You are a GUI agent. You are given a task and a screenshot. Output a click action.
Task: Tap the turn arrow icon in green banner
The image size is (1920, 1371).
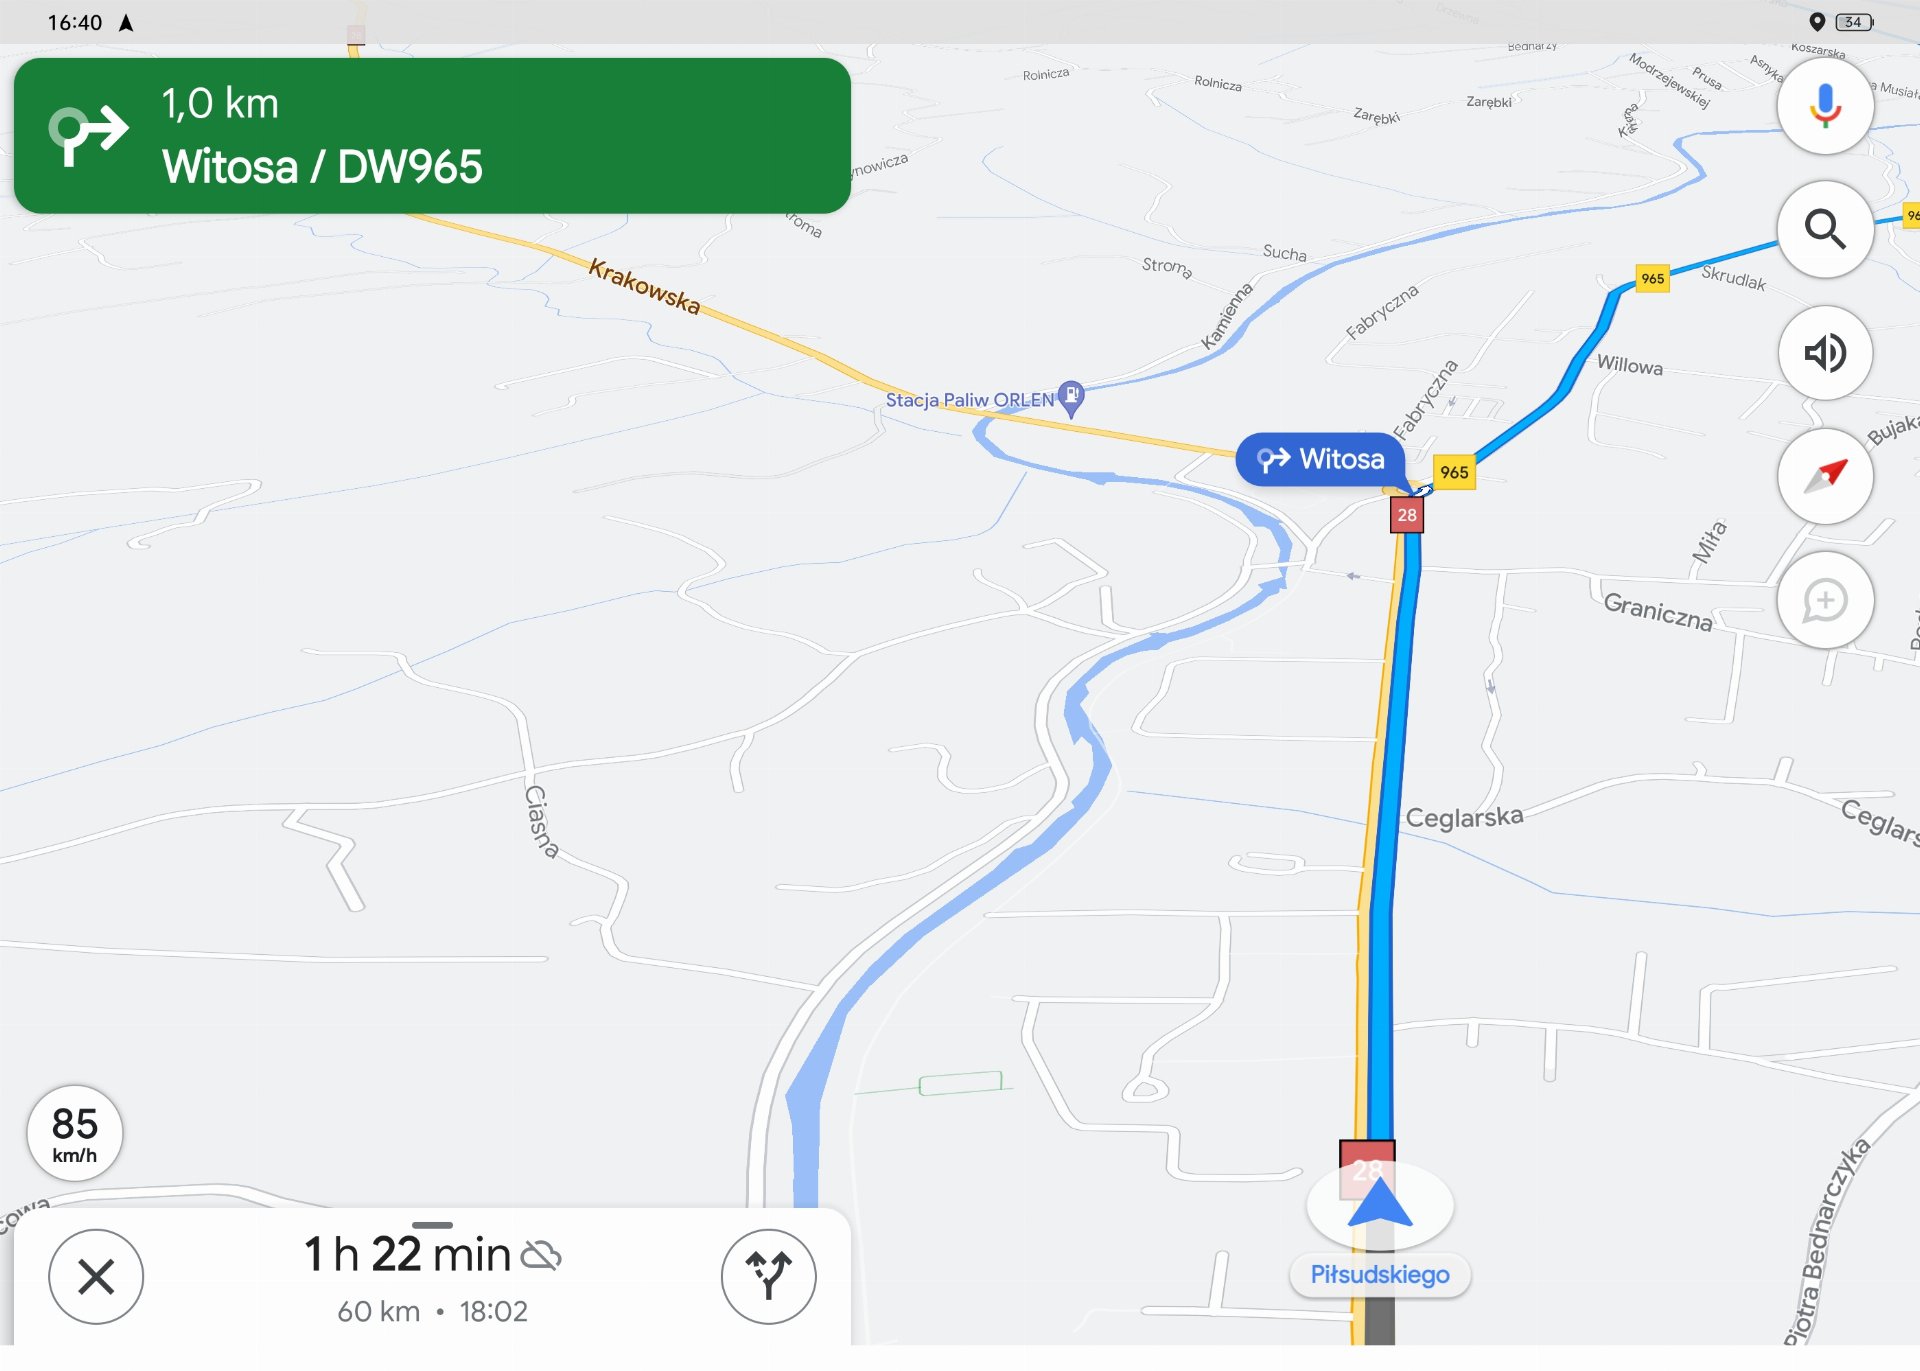coord(88,134)
